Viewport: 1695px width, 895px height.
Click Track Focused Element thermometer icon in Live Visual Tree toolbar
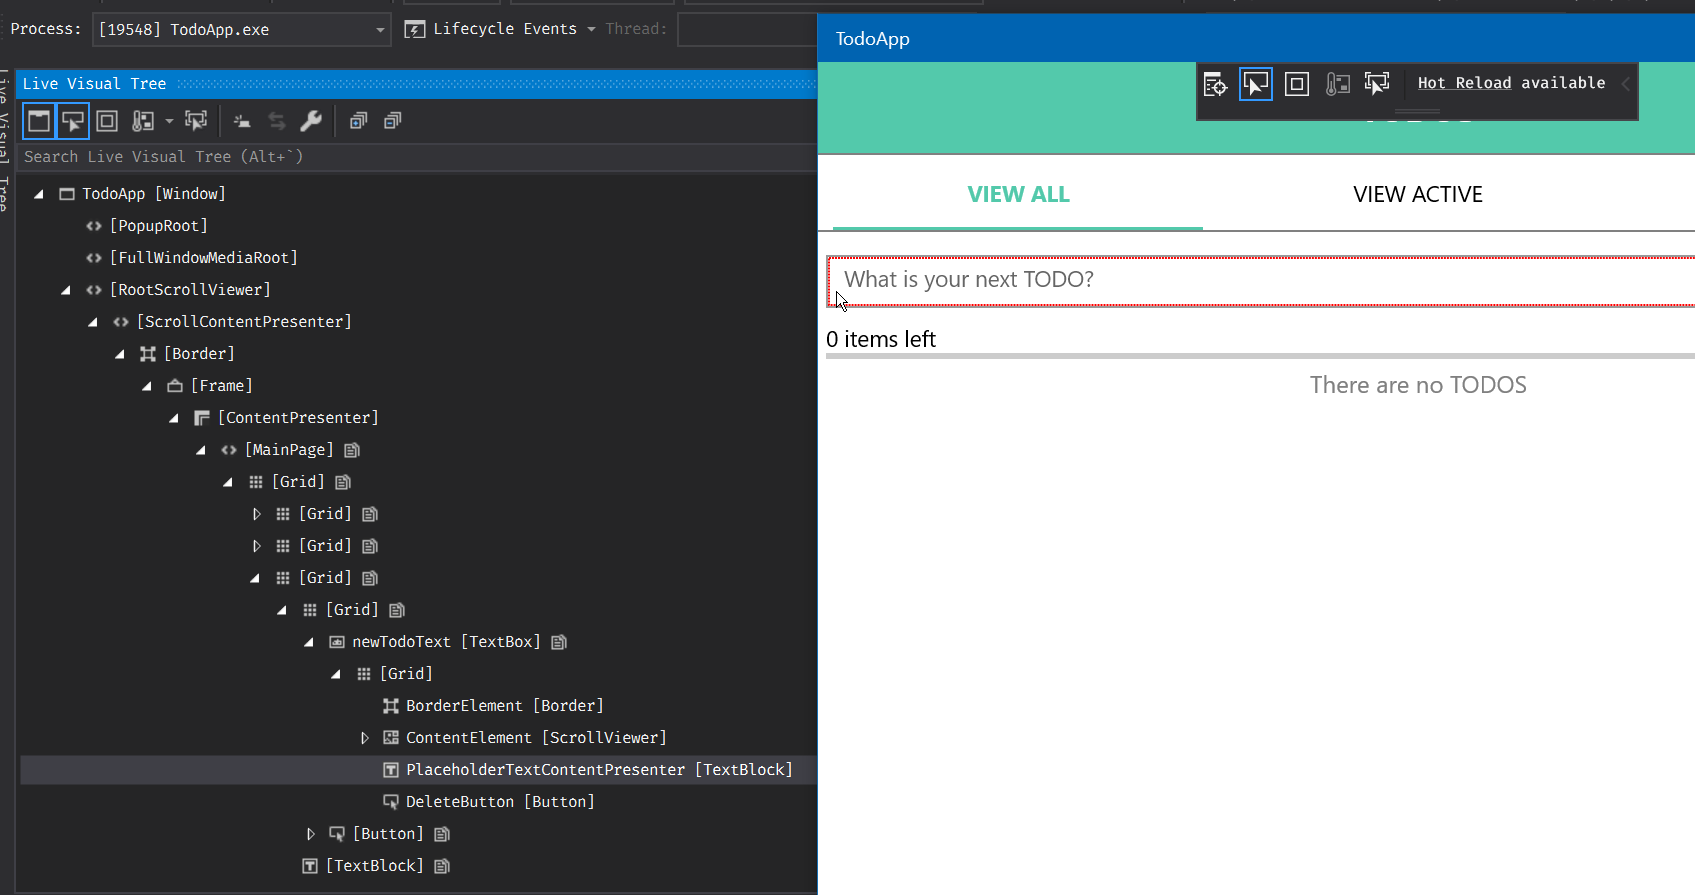143,121
